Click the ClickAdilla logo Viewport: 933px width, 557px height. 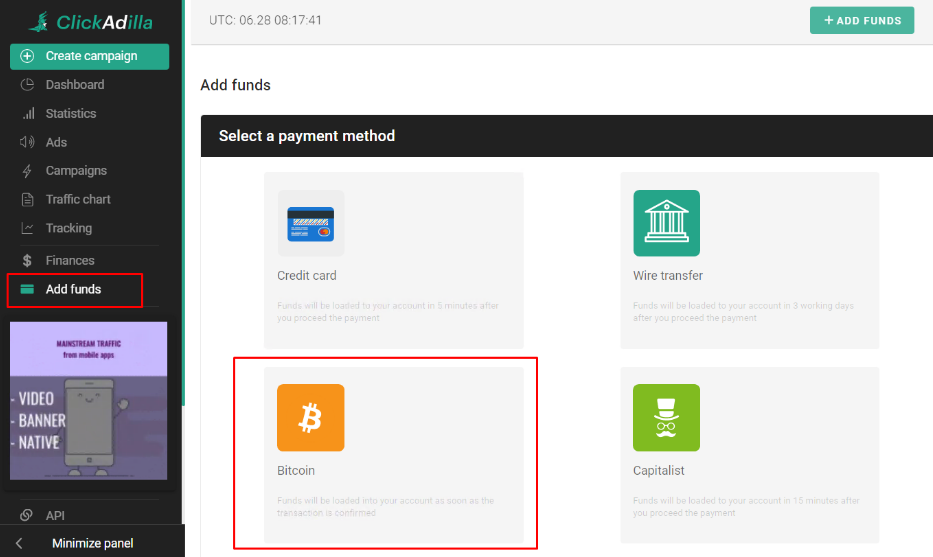pyautogui.click(x=90, y=23)
